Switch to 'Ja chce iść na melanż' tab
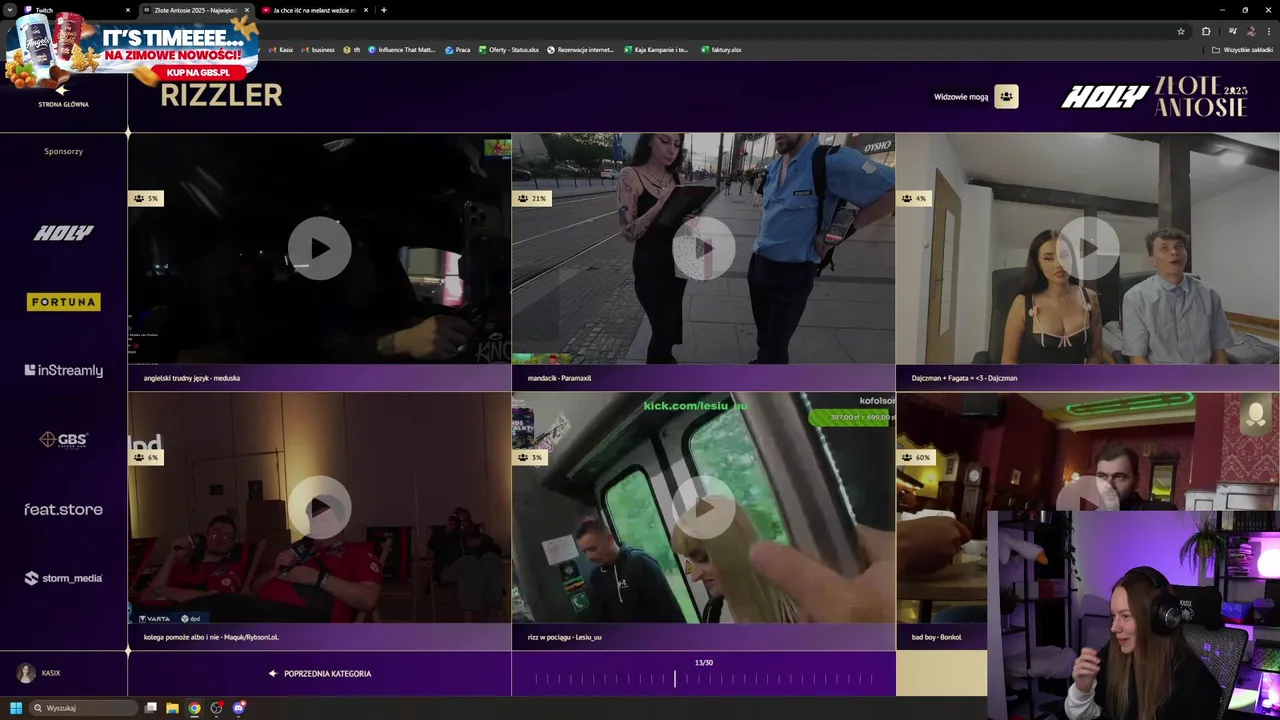The height and width of the screenshot is (720, 1280). coord(314,10)
